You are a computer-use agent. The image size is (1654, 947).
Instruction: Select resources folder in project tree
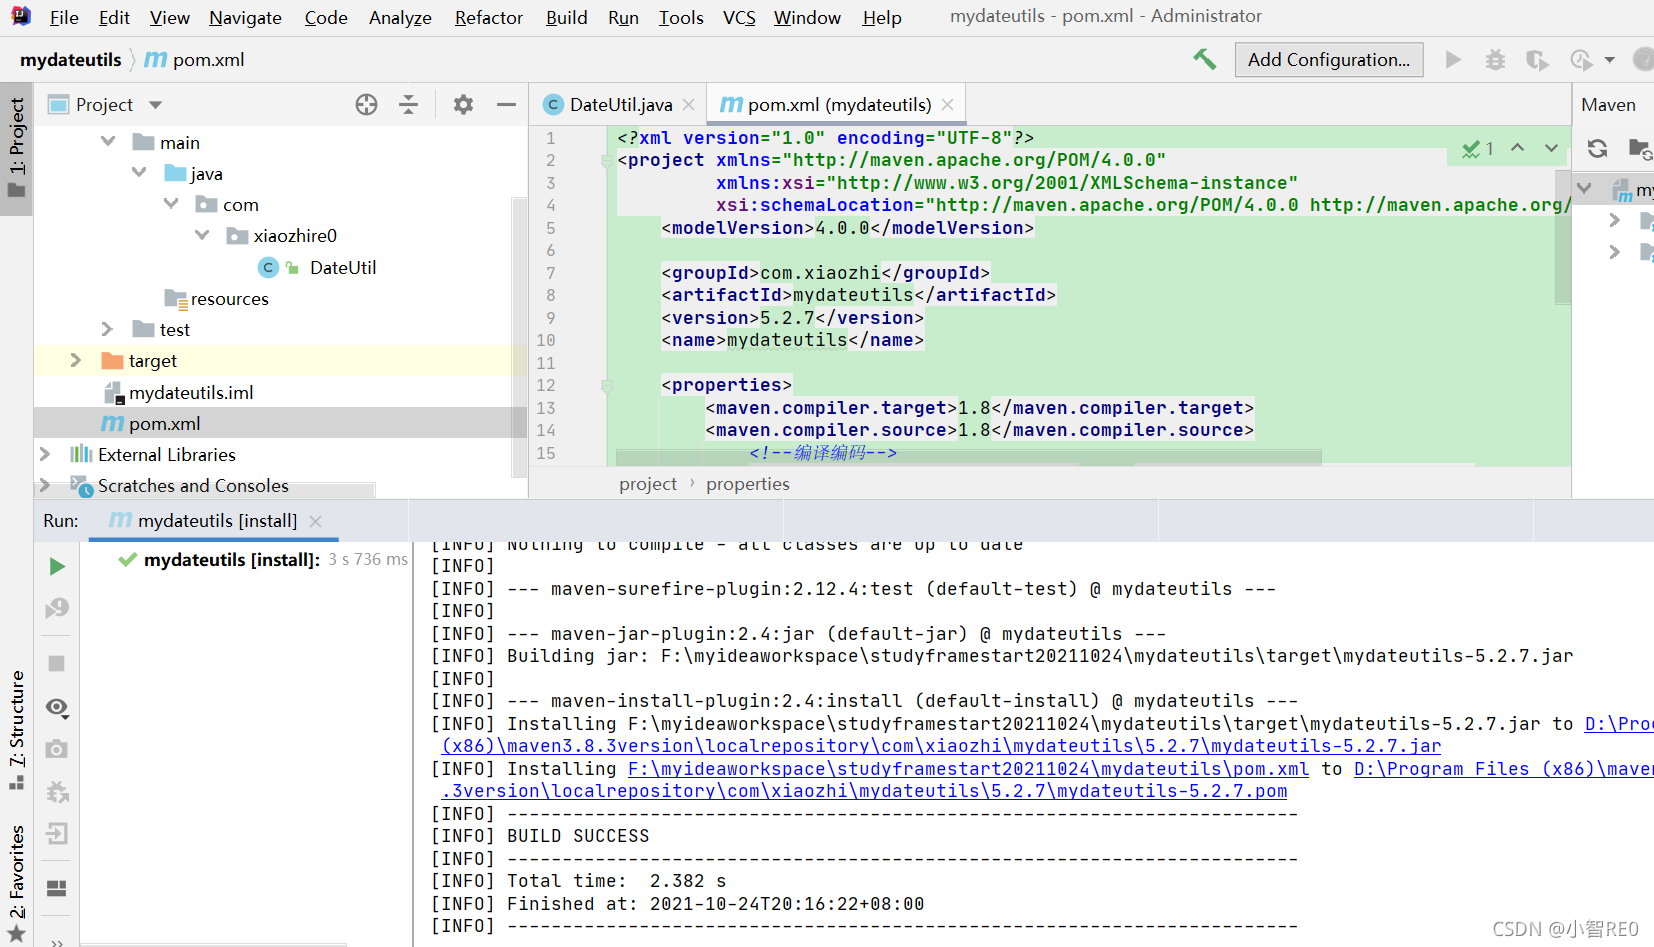point(229,298)
